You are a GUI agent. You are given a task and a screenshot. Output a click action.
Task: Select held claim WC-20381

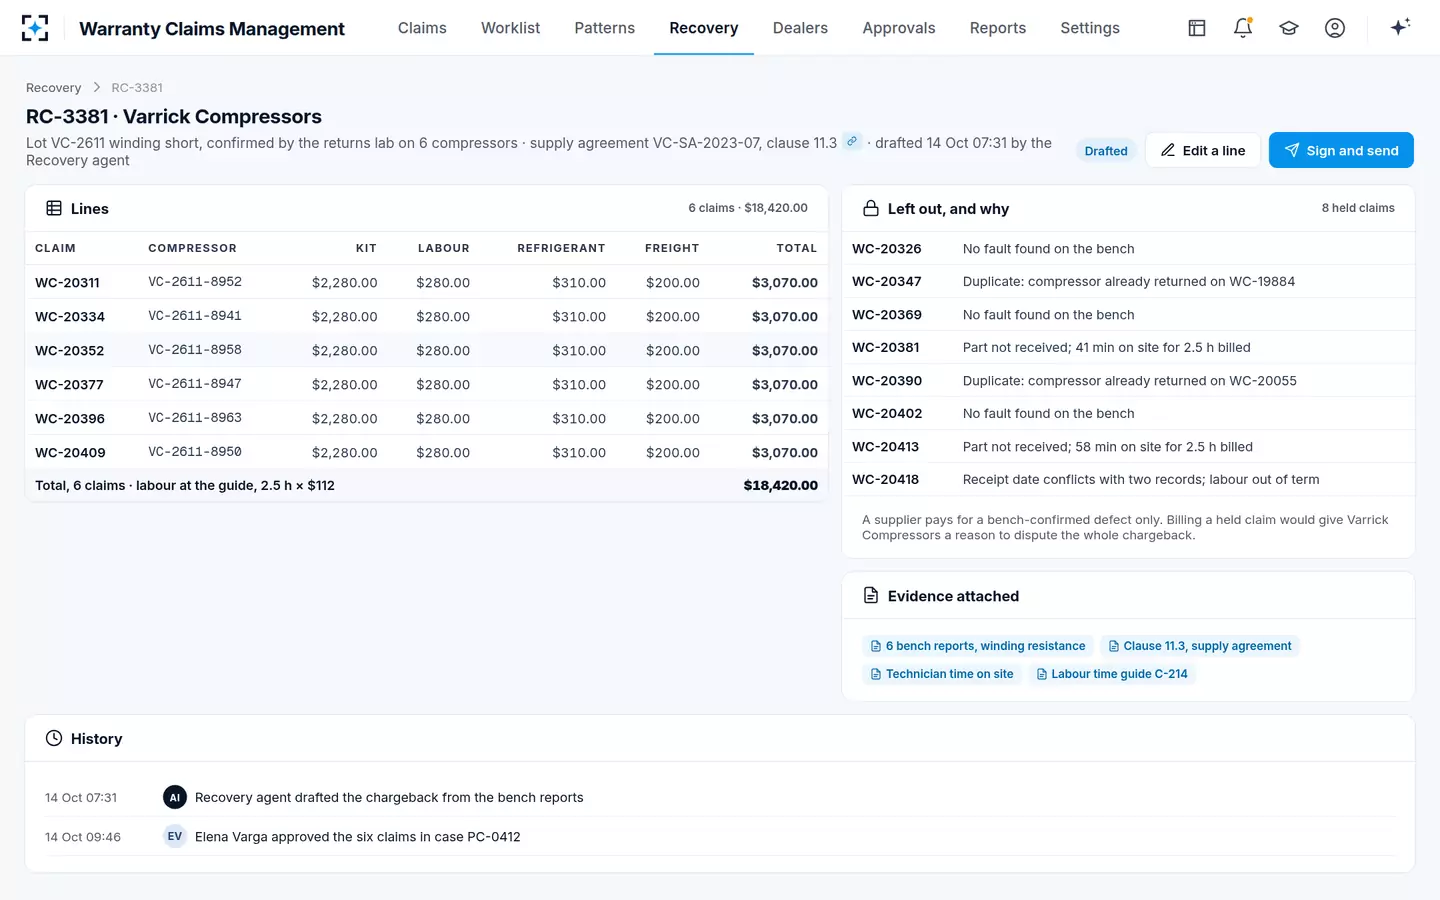coord(886,347)
